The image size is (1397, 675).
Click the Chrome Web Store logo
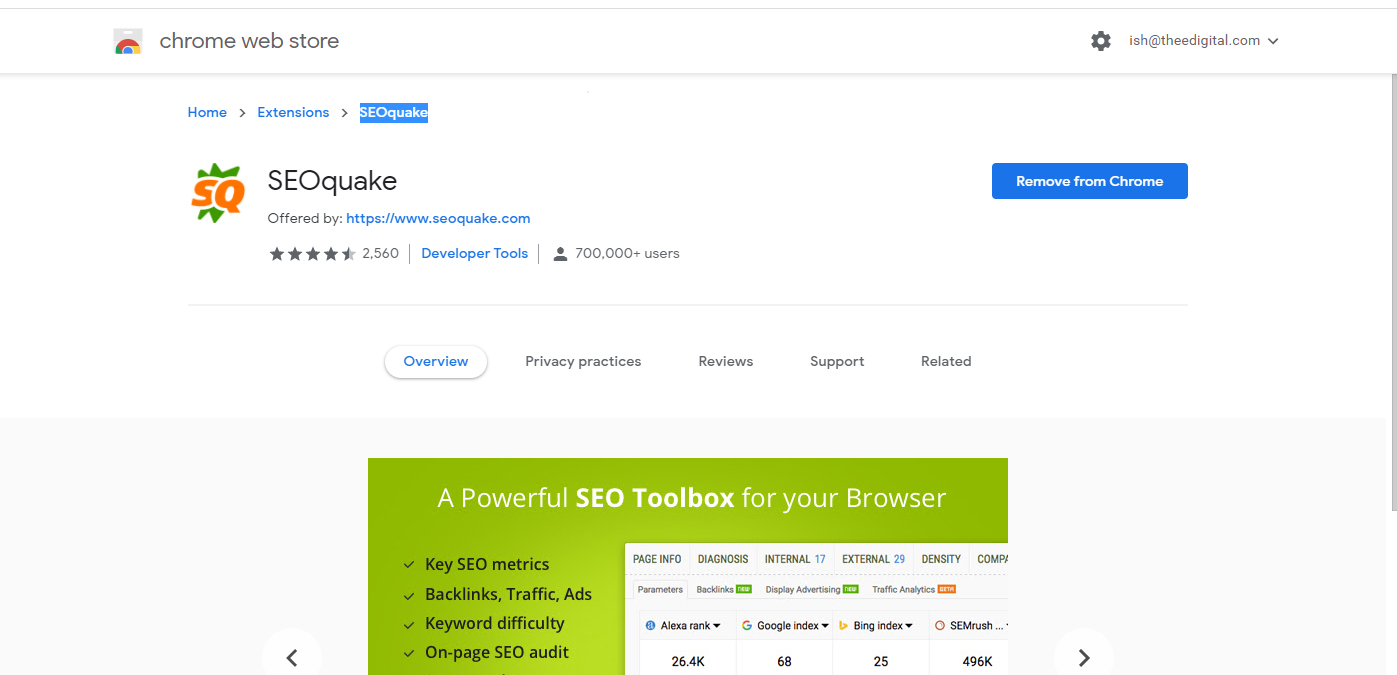tap(127, 40)
